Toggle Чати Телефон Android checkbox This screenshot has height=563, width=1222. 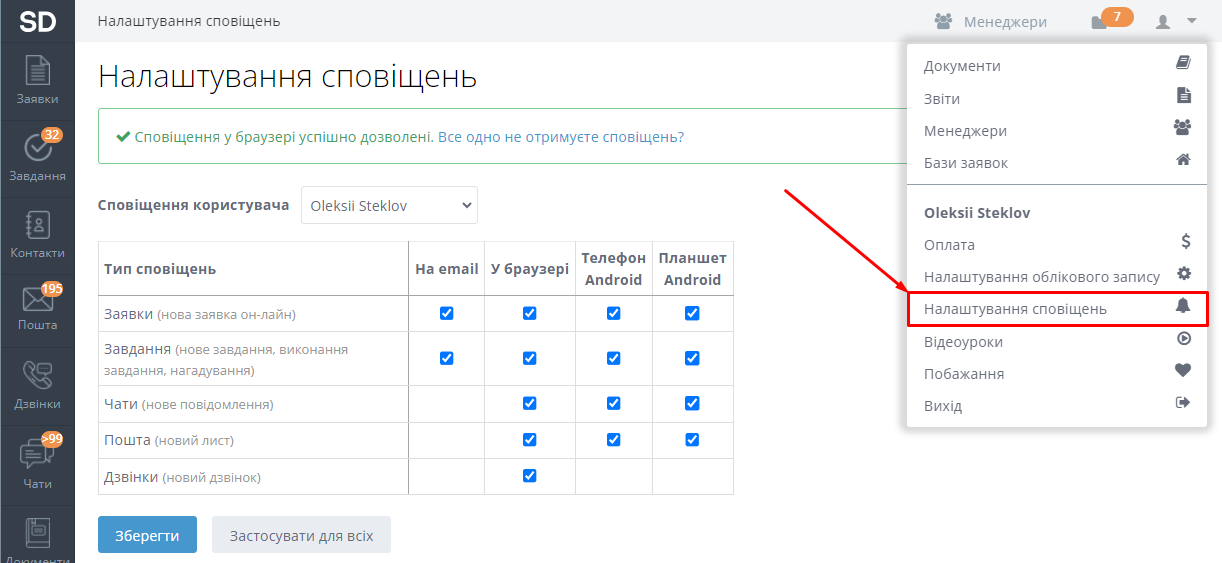coord(614,403)
